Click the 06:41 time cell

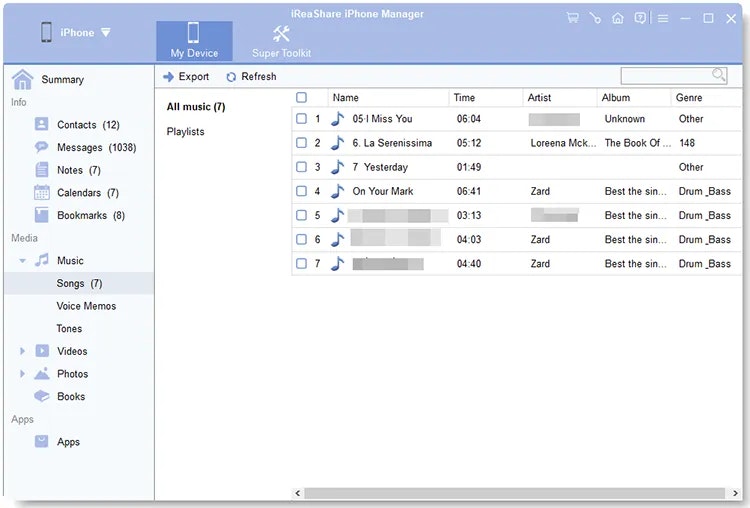coord(469,191)
